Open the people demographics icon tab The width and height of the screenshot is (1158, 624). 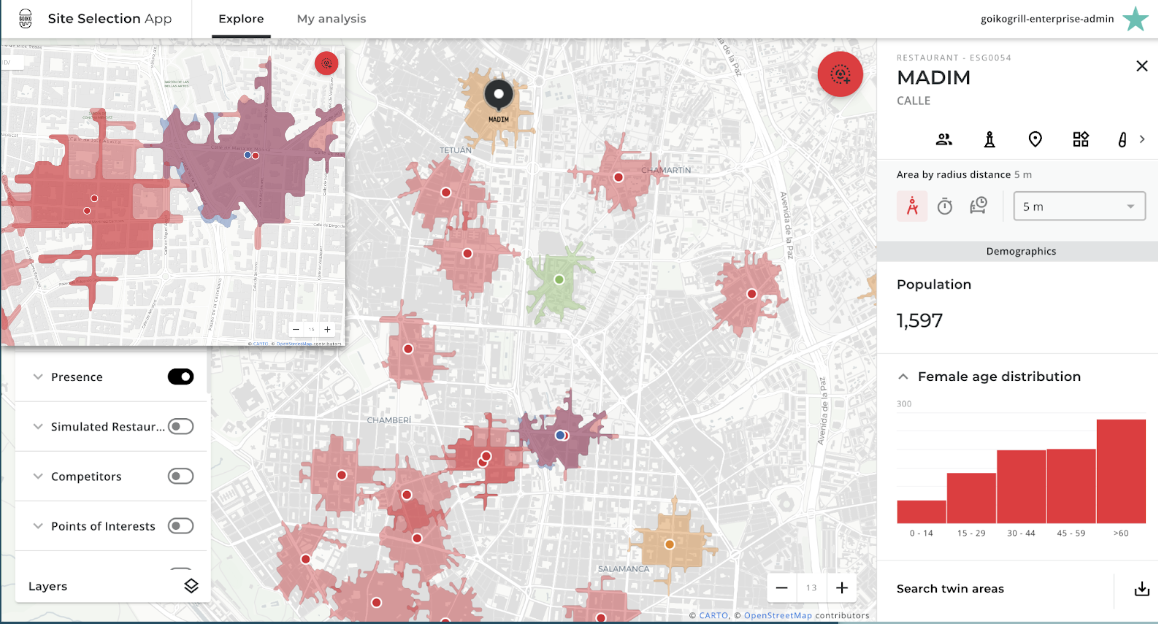pos(944,139)
